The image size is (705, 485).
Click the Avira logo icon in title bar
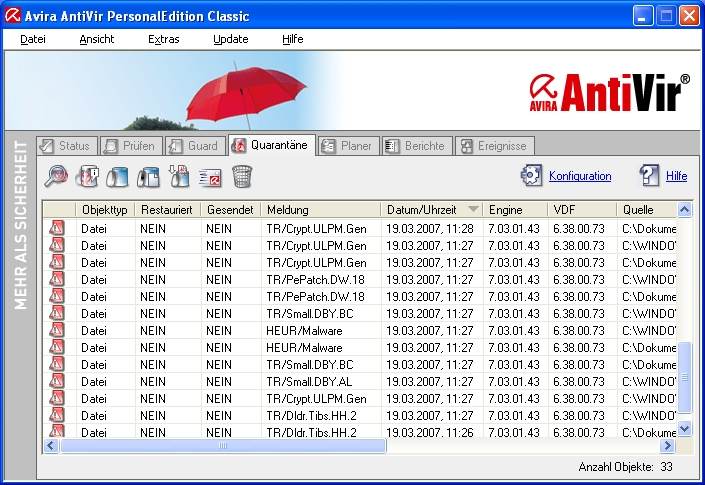13,15
